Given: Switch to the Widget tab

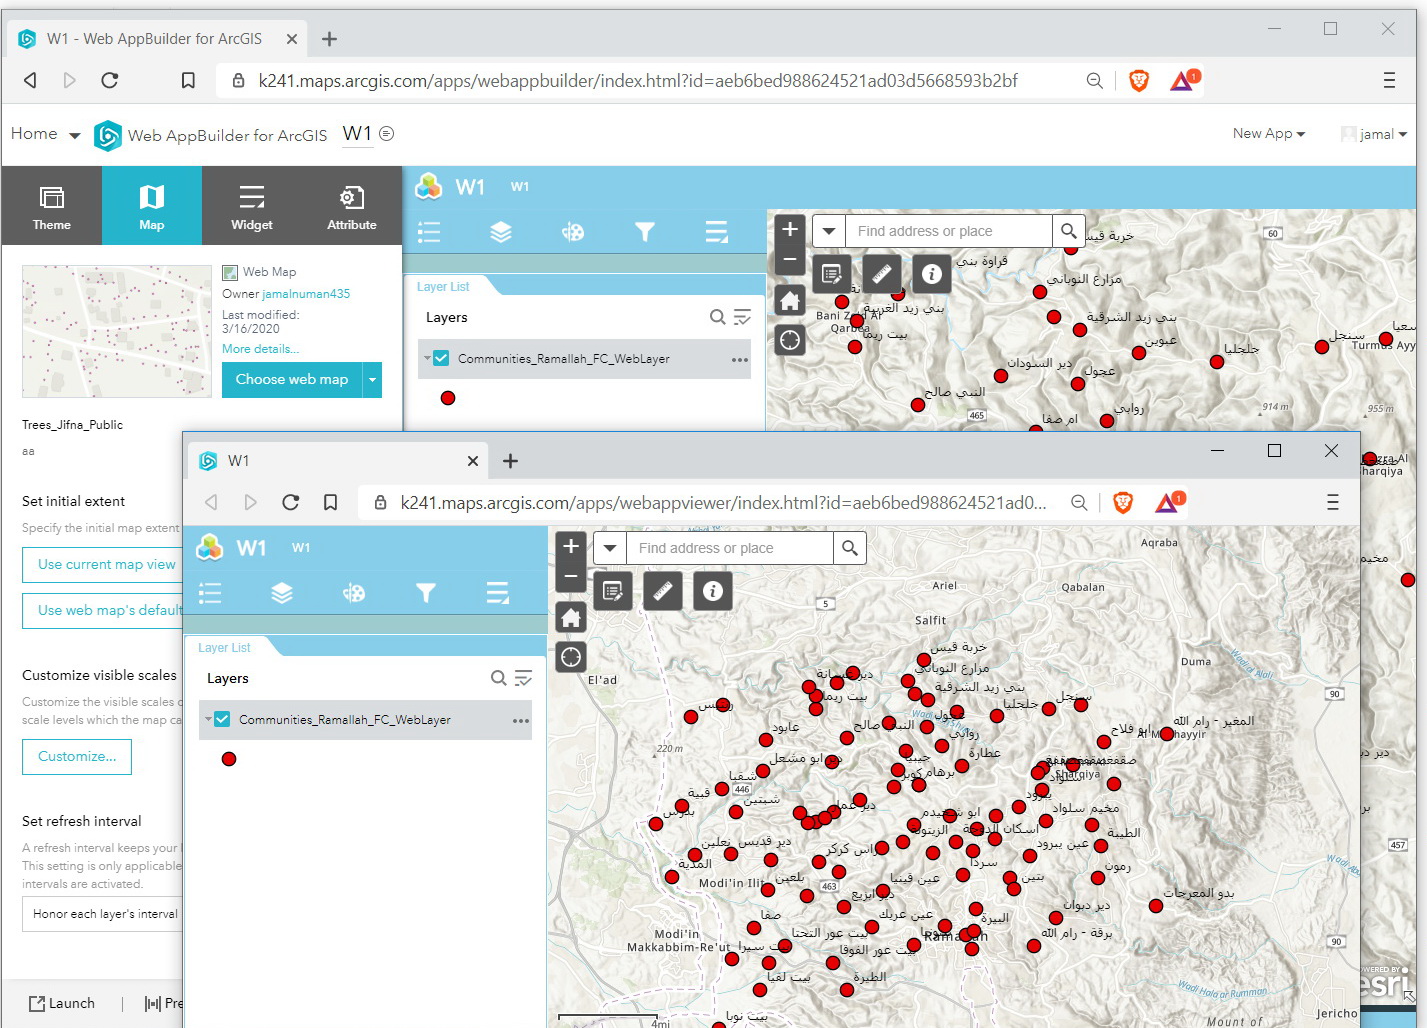Looking at the screenshot, I should pos(252,206).
